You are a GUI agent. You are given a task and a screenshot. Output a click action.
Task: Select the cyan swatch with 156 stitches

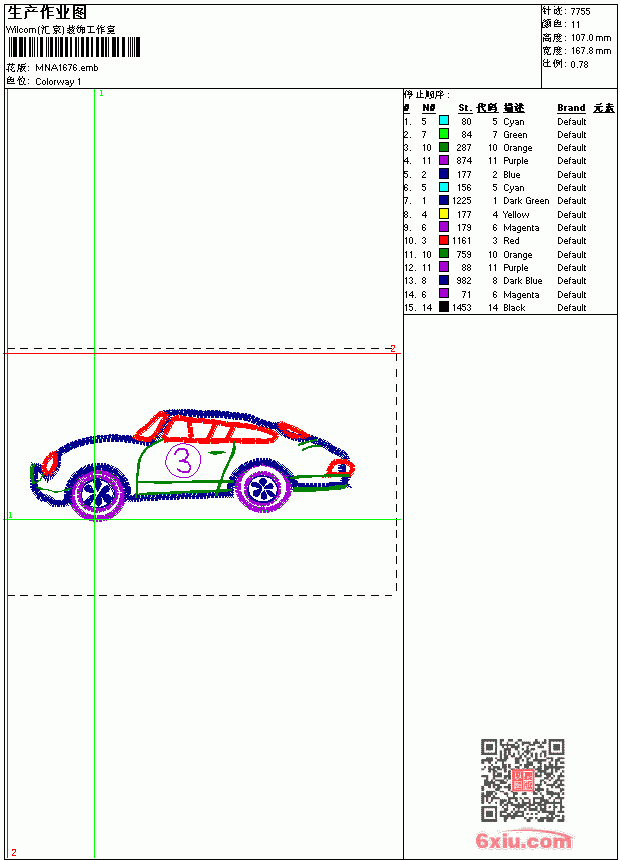[x=444, y=187]
